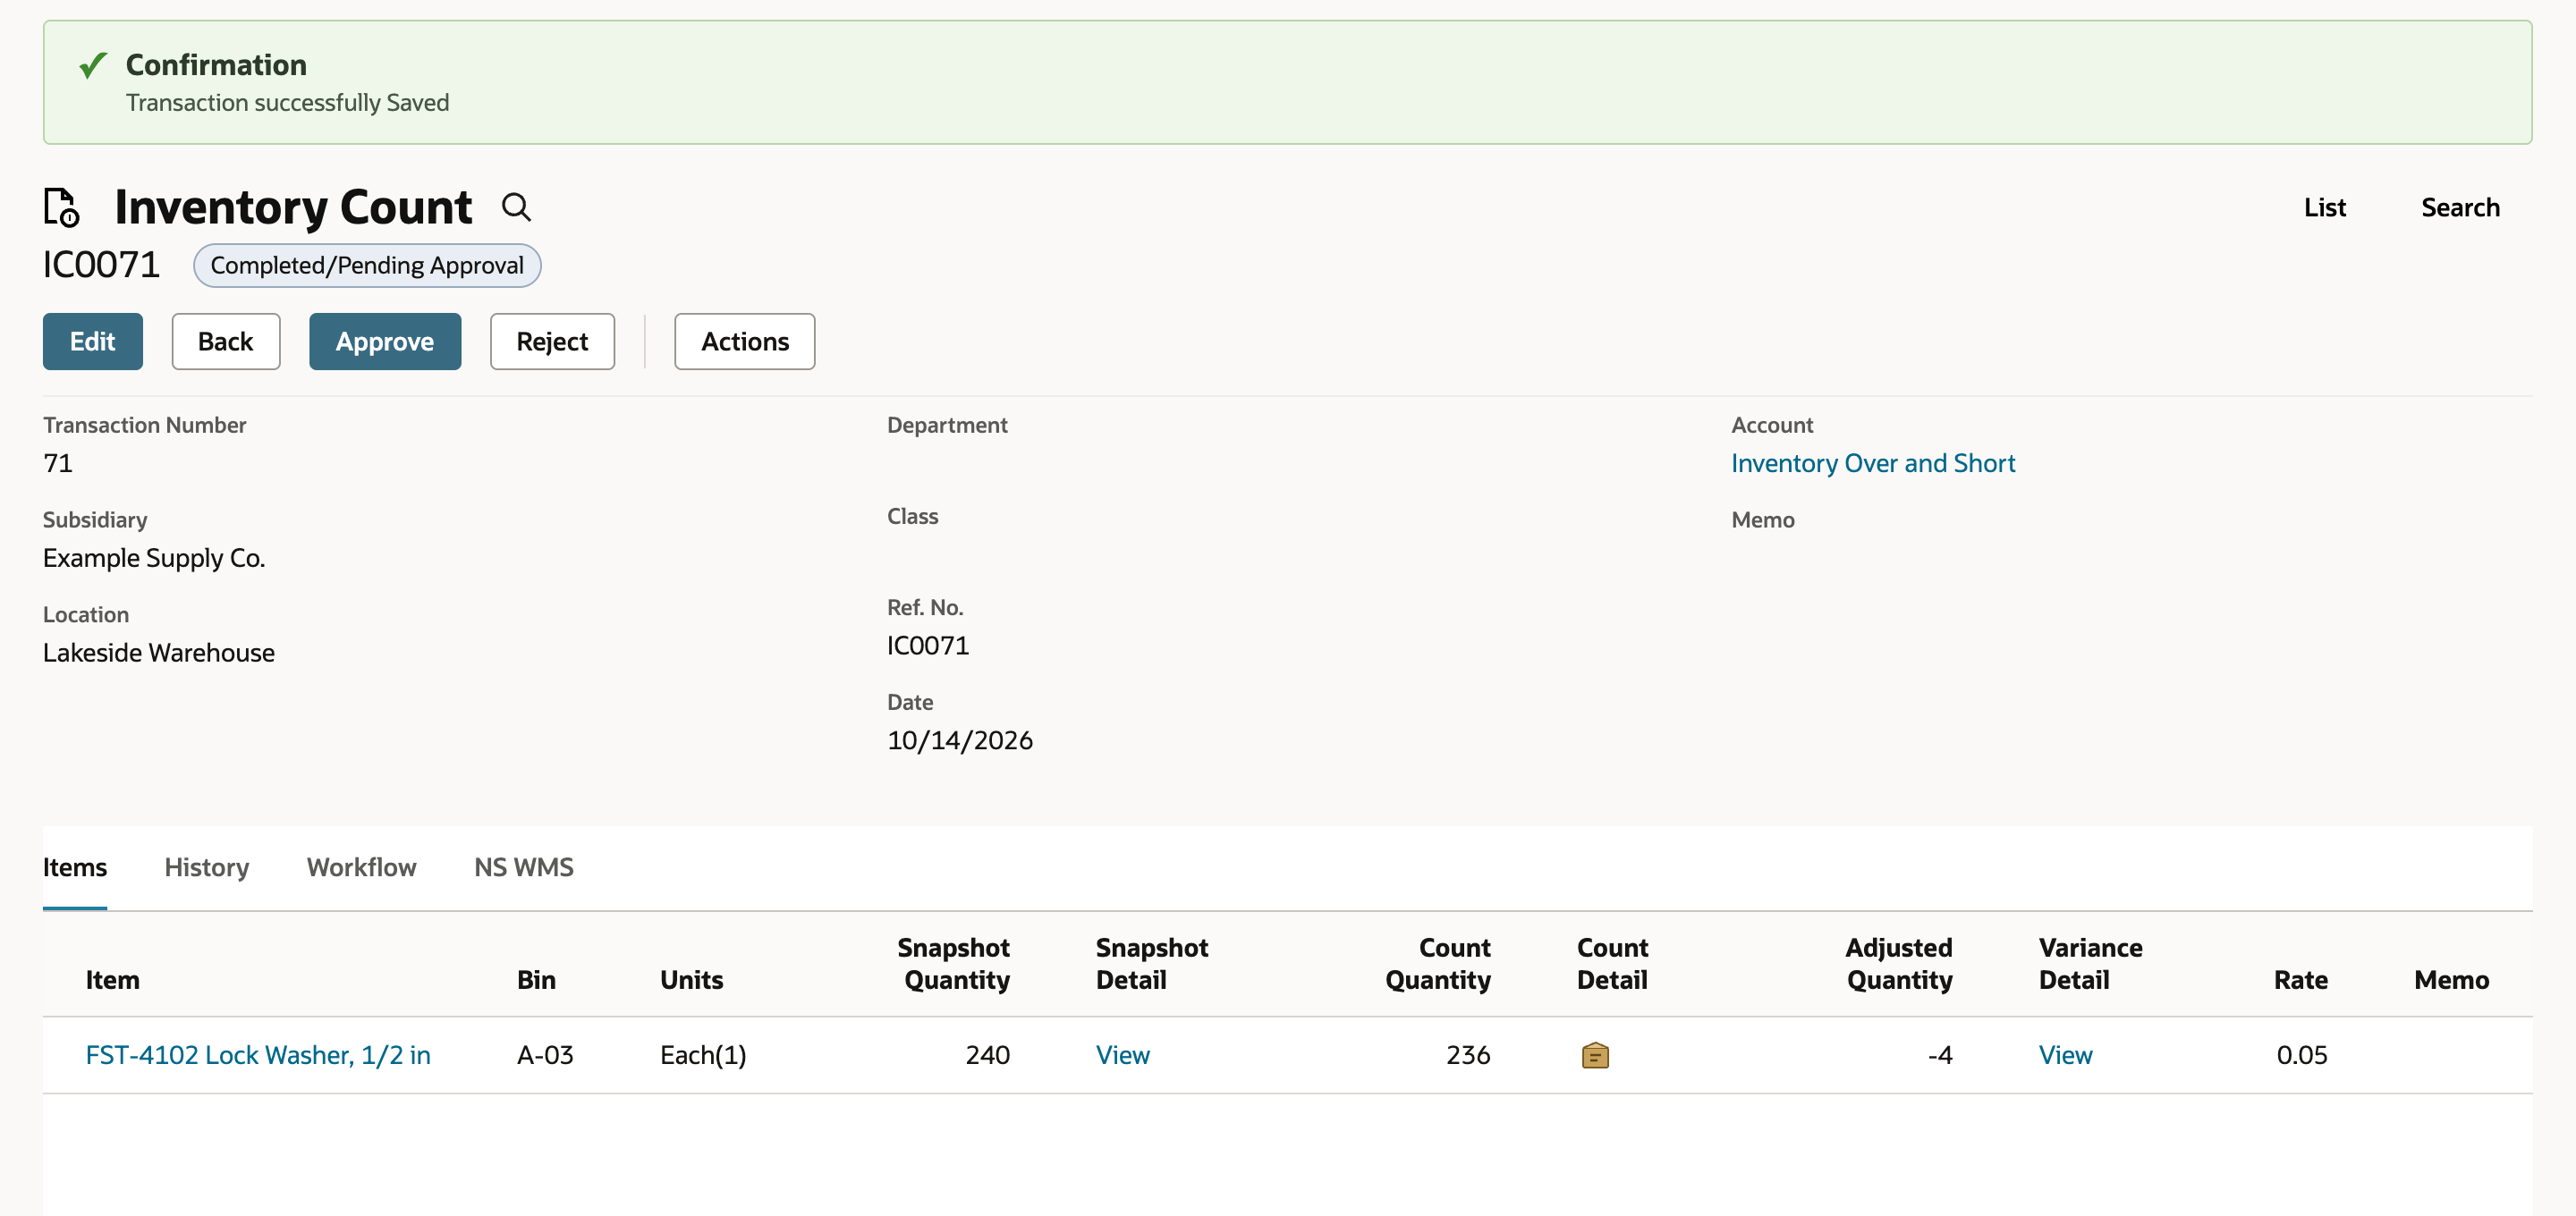The width and height of the screenshot is (2576, 1216).
Task: Switch to the NS WMS tab
Action: [524, 867]
